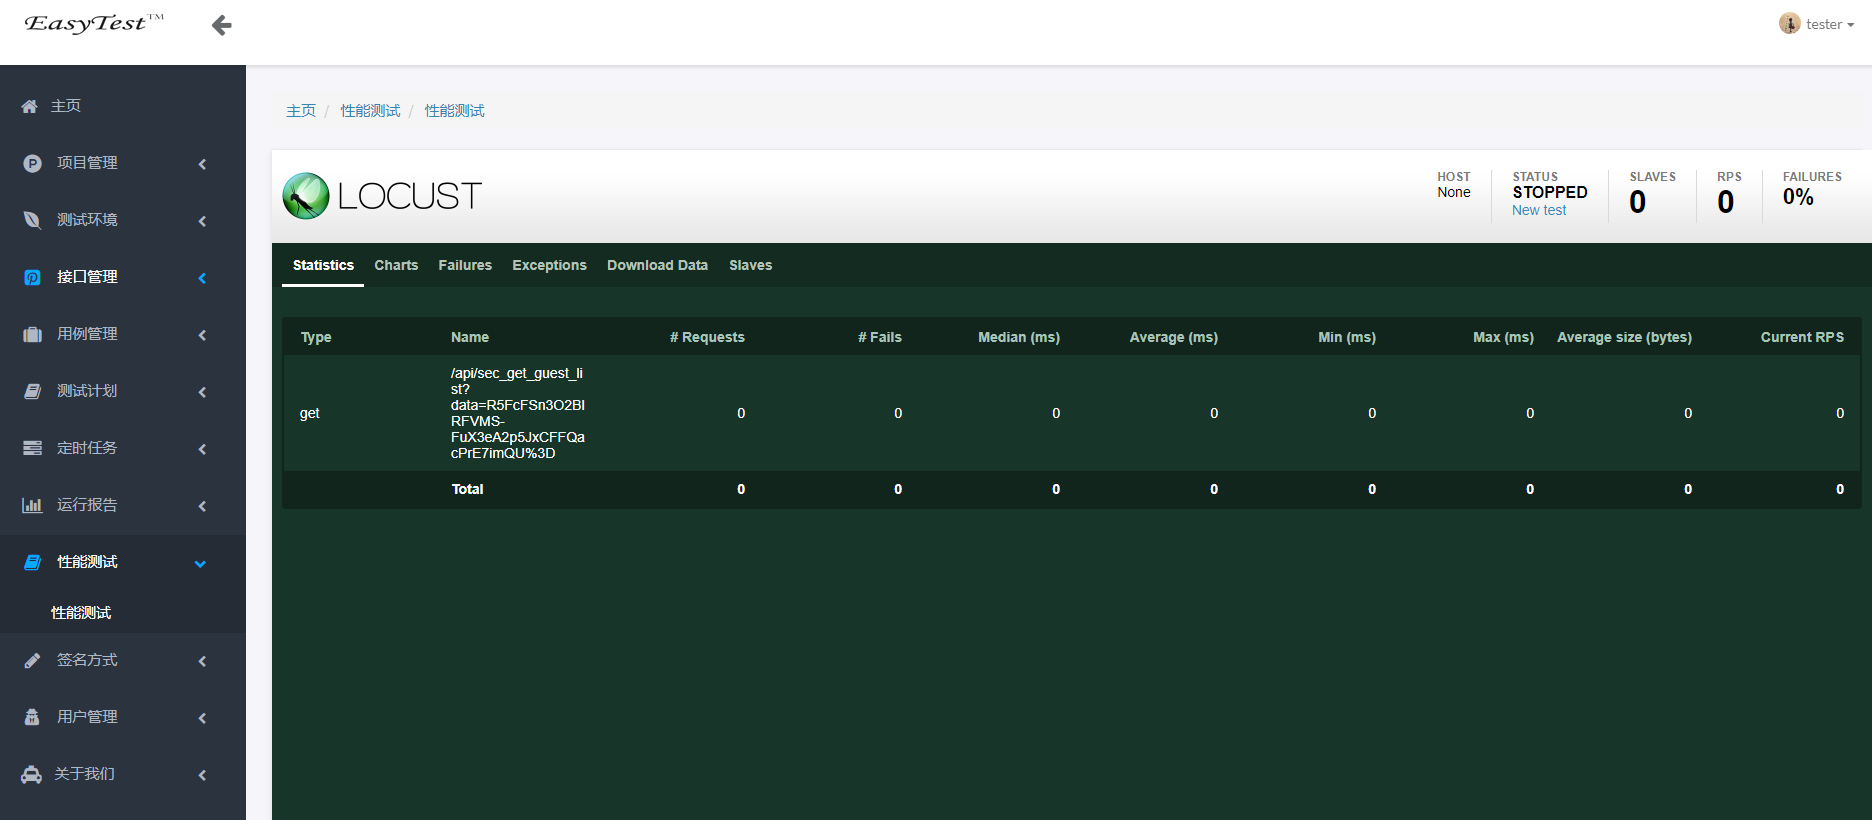The height and width of the screenshot is (820, 1872).
Task: Click the FAILURES 0% value
Action: (1798, 197)
